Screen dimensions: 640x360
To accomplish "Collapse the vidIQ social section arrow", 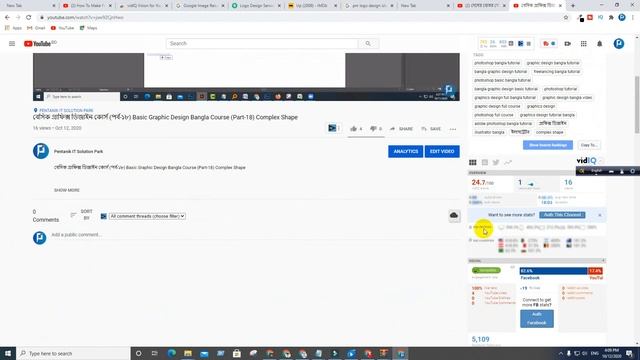I will click(x=603, y=260).
